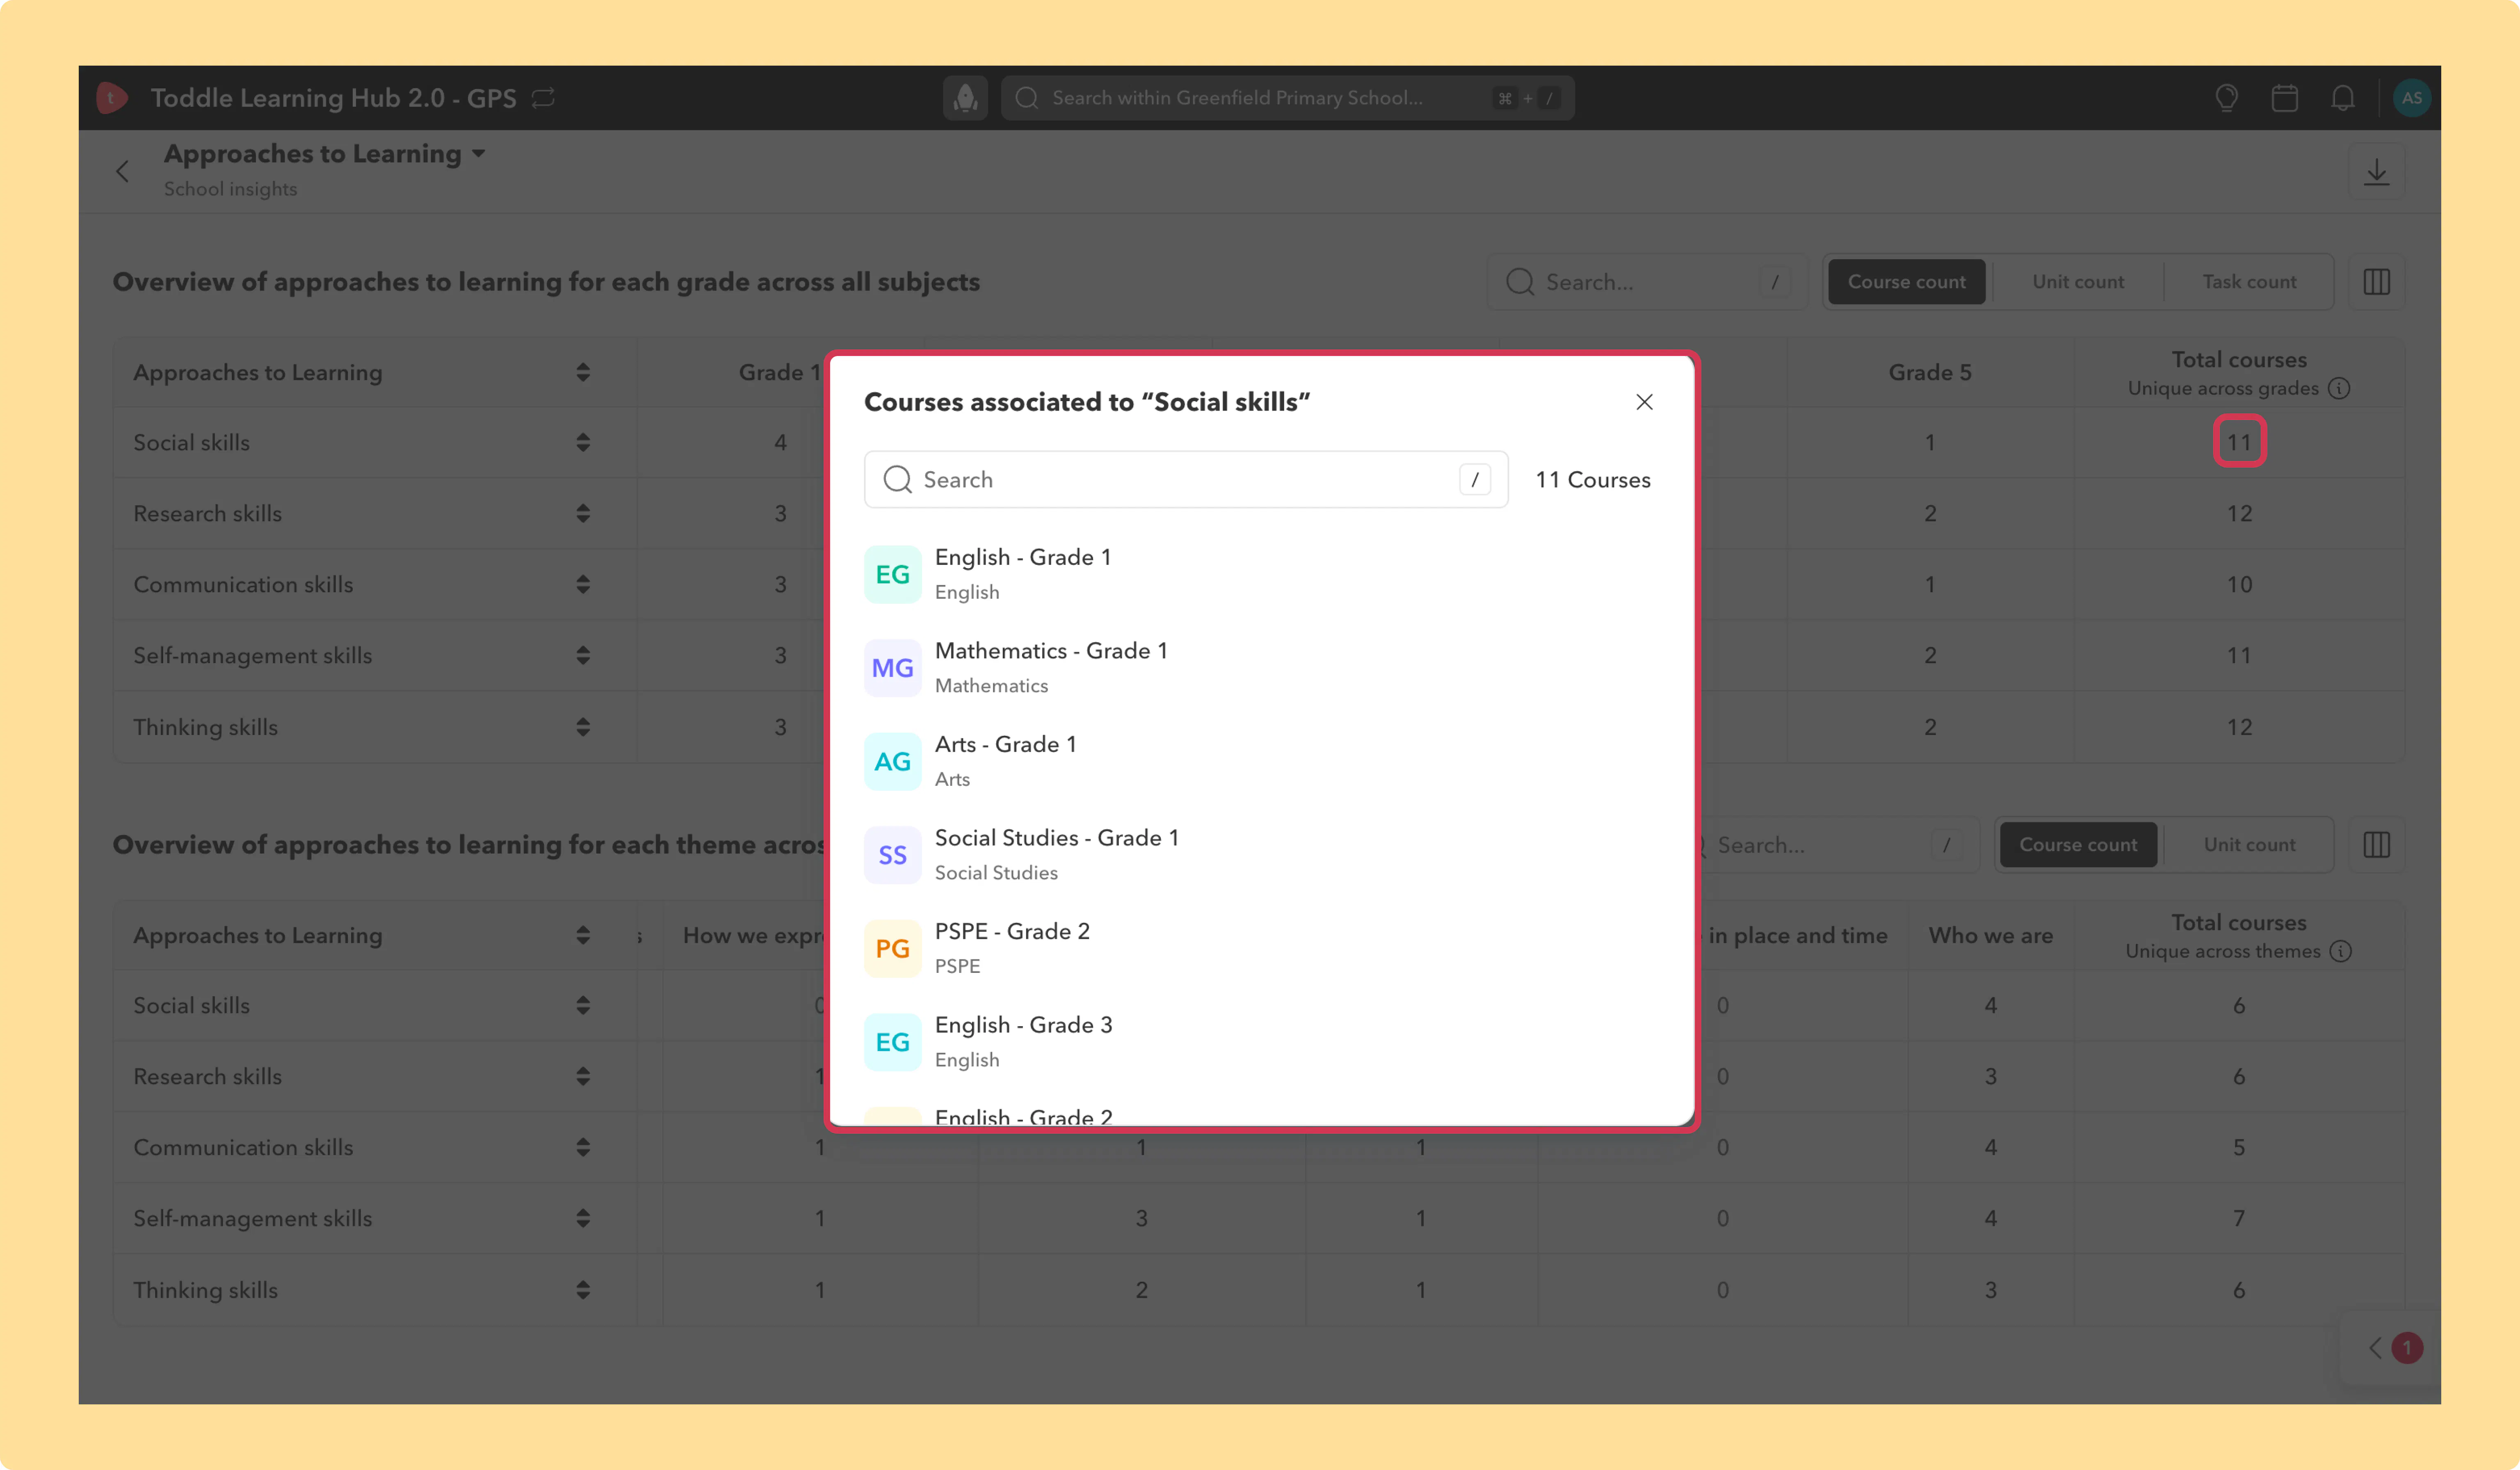Sort the grade table's Approaches to Learning column
2520x1470 pixels.
coord(583,373)
